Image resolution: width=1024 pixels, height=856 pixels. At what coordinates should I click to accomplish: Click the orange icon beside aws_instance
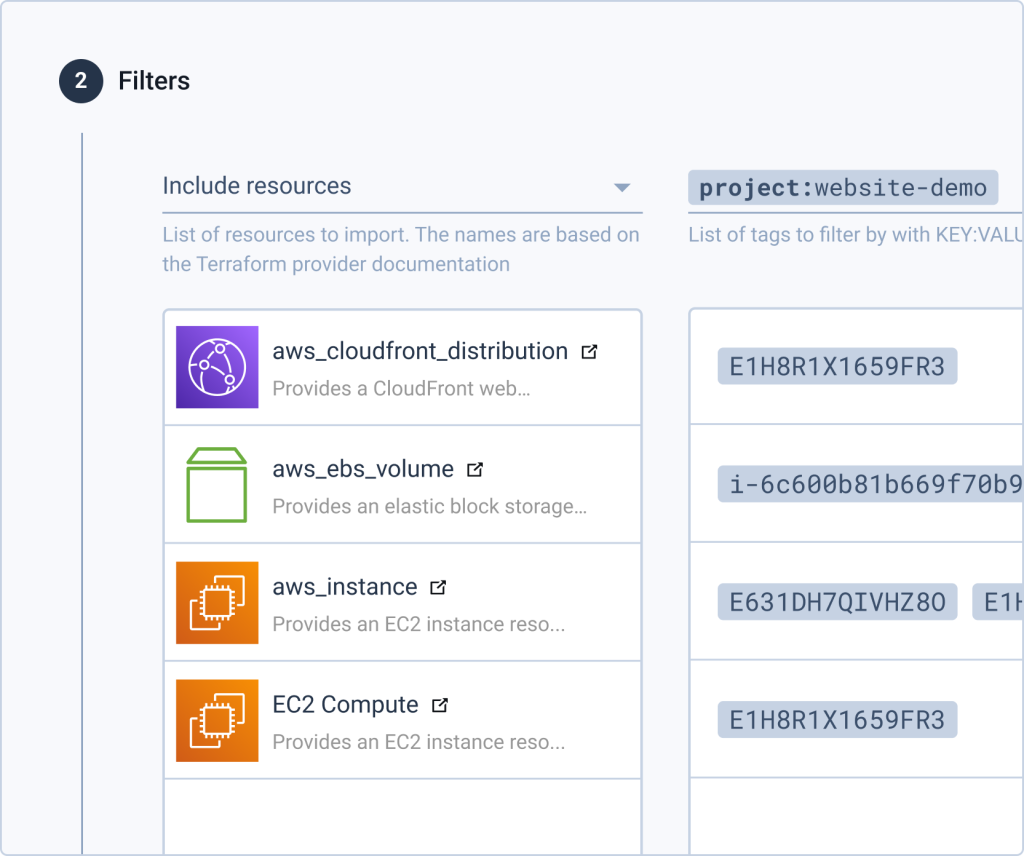[x=217, y=602]
